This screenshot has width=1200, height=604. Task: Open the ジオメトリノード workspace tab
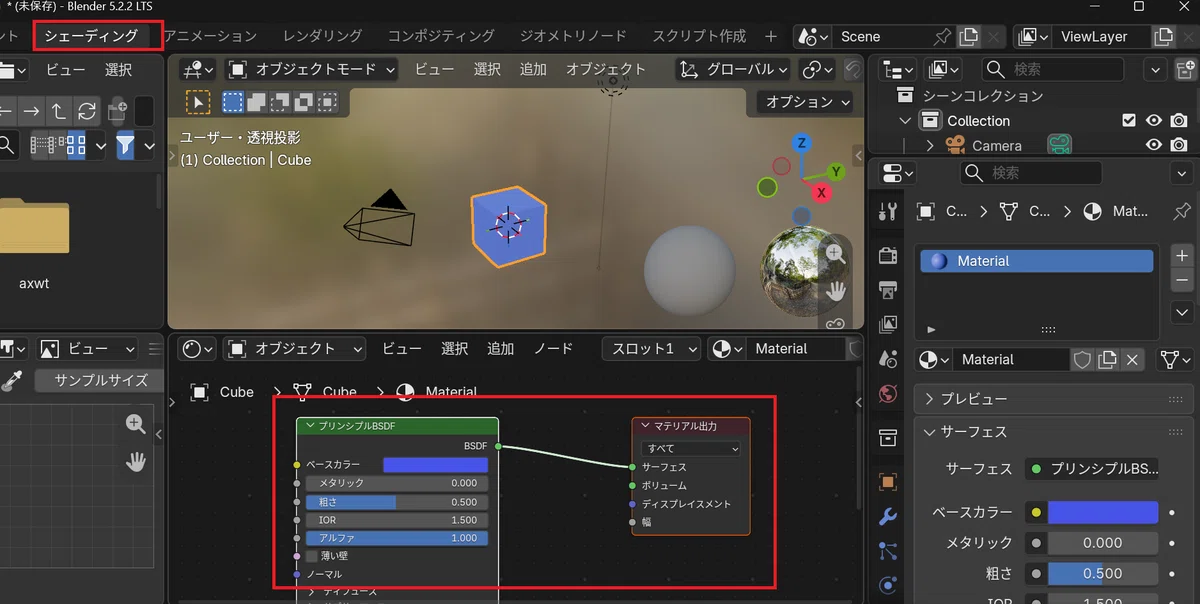573,36
